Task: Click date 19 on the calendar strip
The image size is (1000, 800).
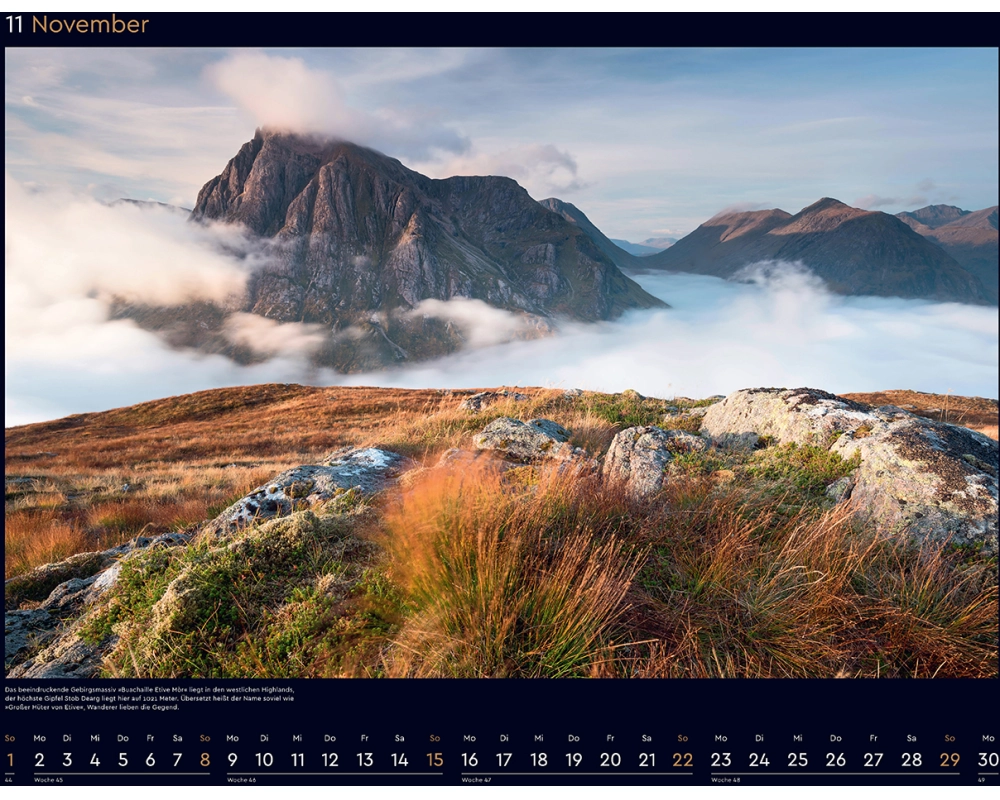Action: [574, 760]
